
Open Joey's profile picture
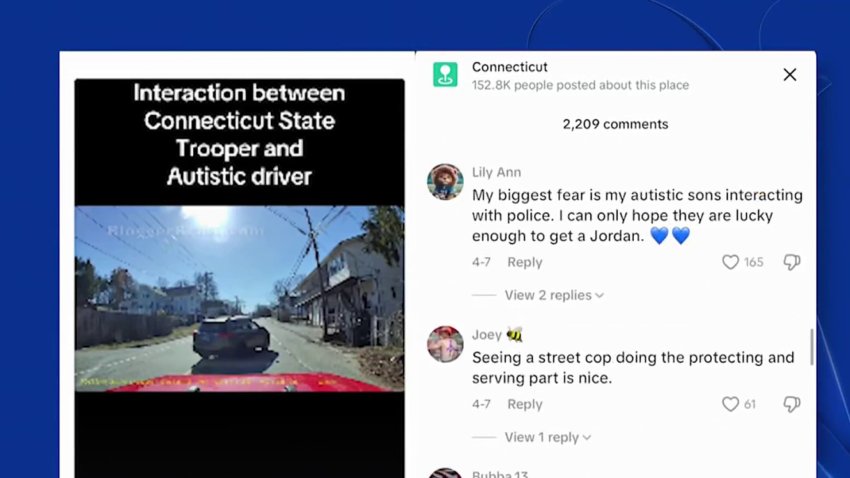[445, 344]
